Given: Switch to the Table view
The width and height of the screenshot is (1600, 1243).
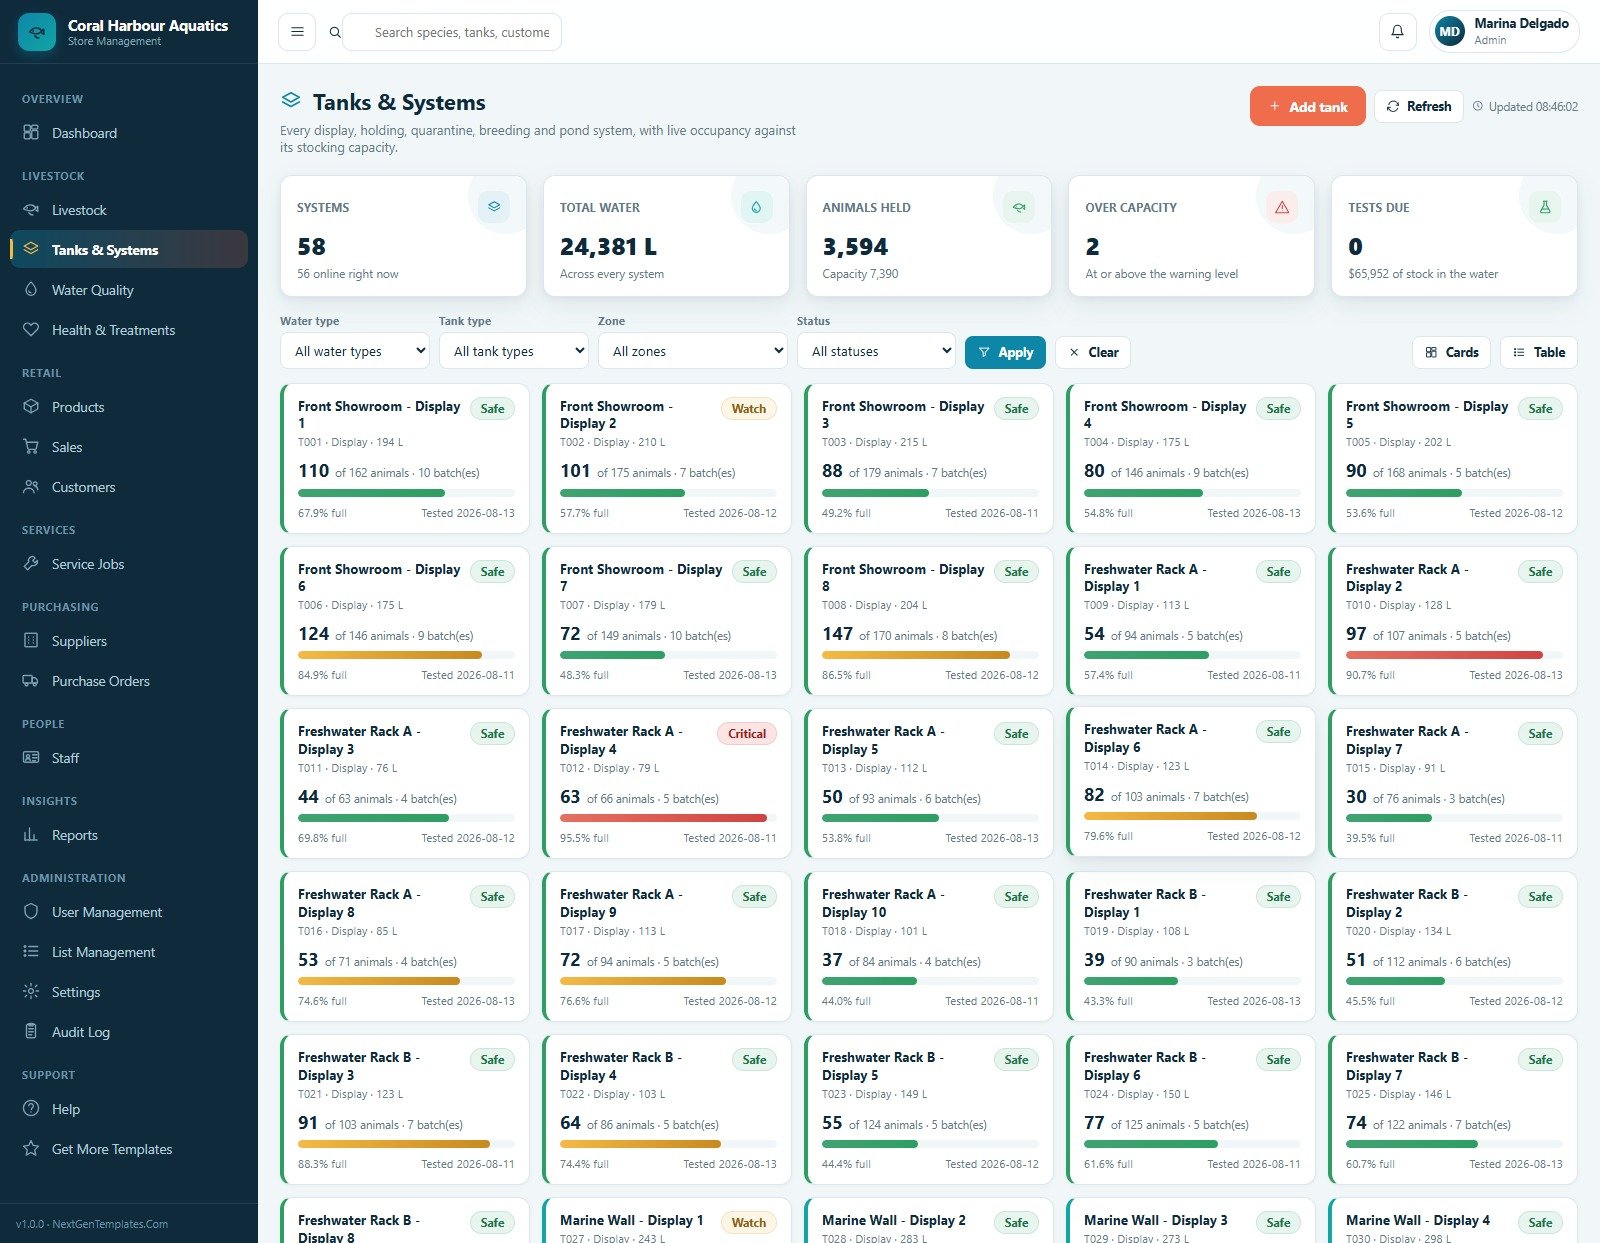Looking at the screenshot, I should click(1539, 352).
